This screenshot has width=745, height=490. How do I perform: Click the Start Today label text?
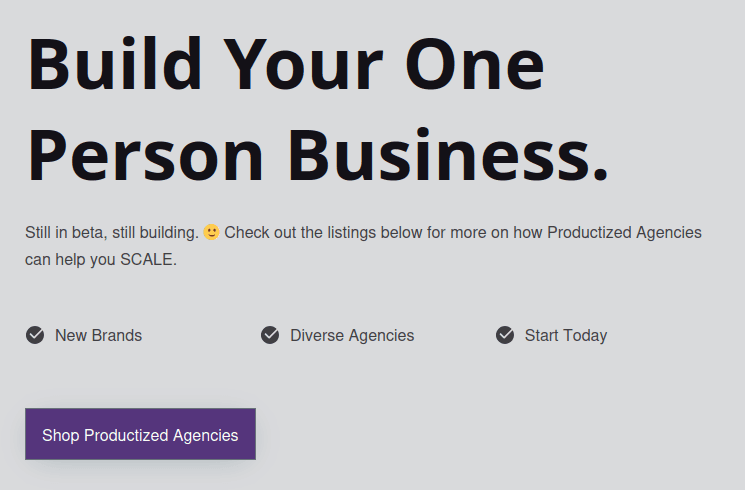pyautogui.click(x=566, y=335)
